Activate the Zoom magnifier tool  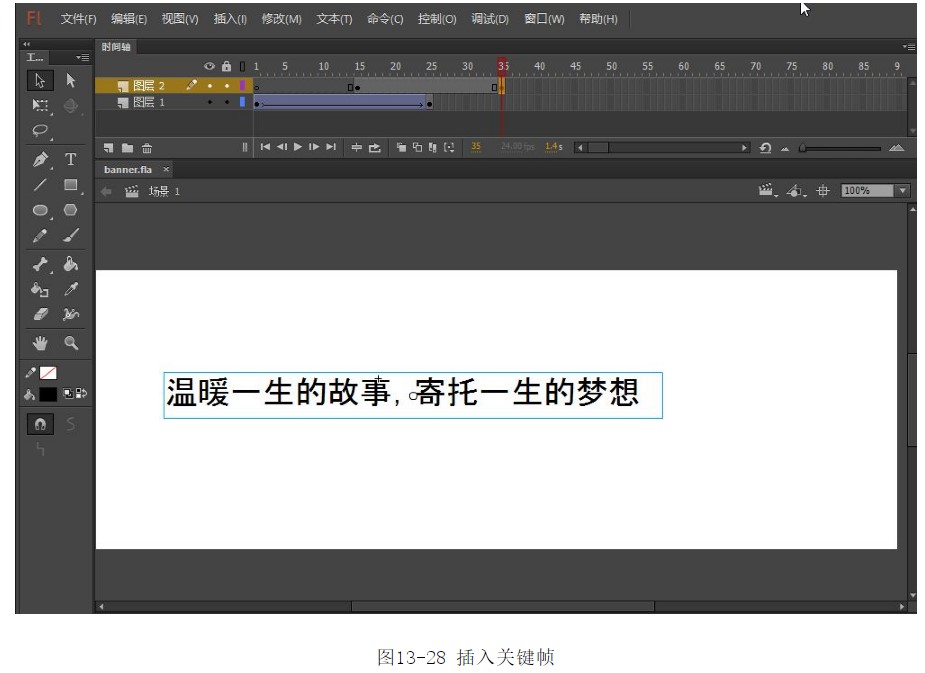71,342
